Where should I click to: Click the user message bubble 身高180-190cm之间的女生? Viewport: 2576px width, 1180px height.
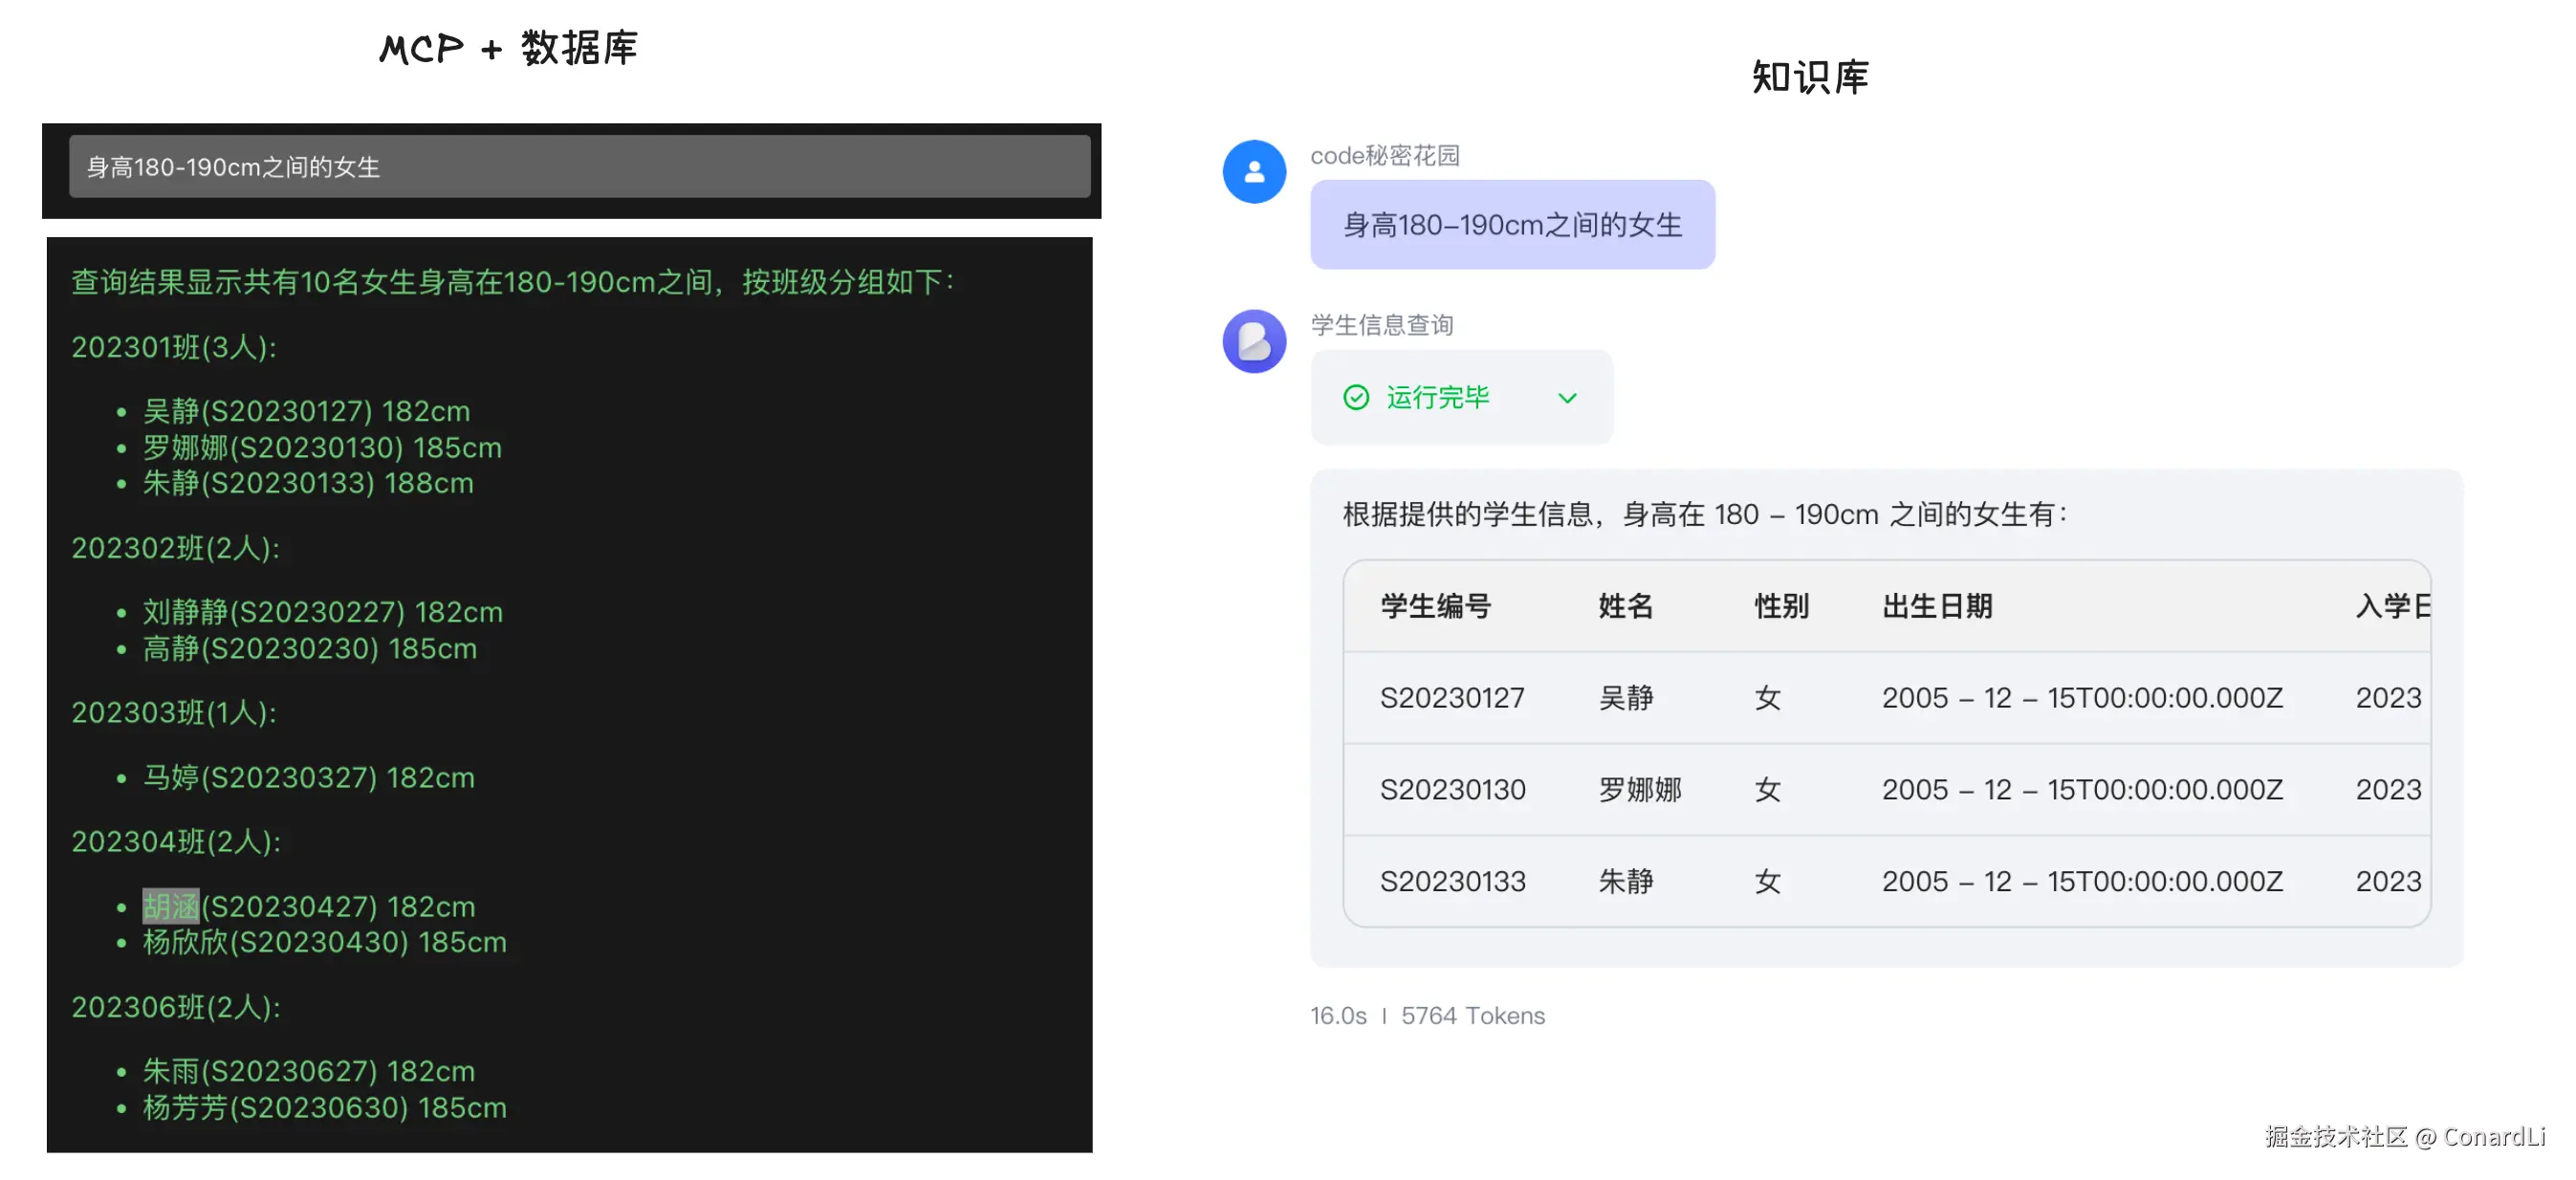(x=1511, y=225)
